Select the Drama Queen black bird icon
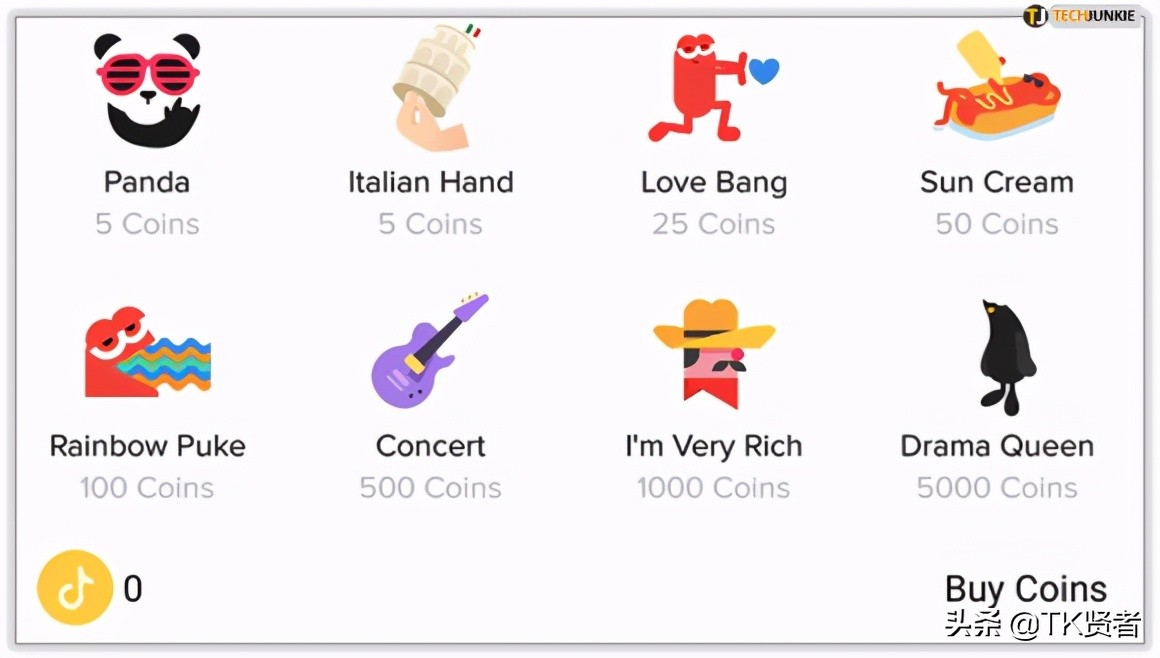Image resolution: width=1160 pixels, height=658 pixels. (x=1003, y=356)
